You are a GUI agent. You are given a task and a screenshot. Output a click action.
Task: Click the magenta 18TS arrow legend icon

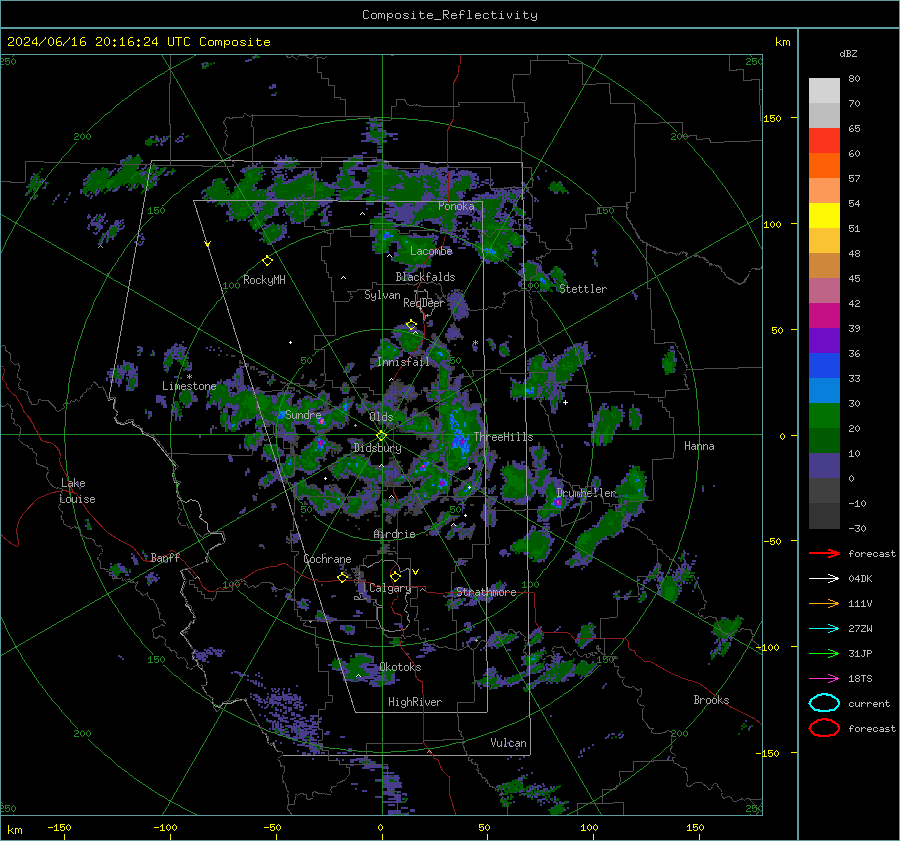coord(824,679)
